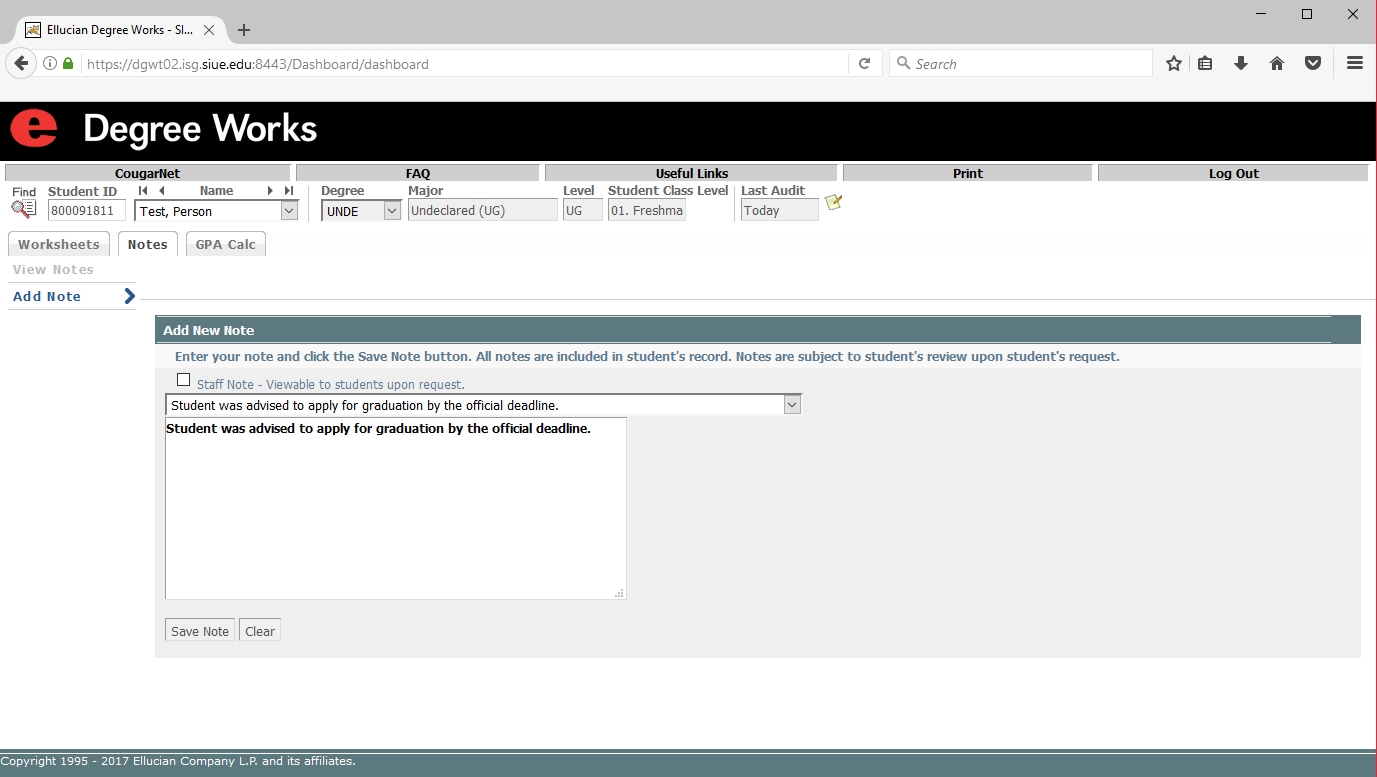
Task: Click the Find student magnifier icon
Action: [23, 209]
